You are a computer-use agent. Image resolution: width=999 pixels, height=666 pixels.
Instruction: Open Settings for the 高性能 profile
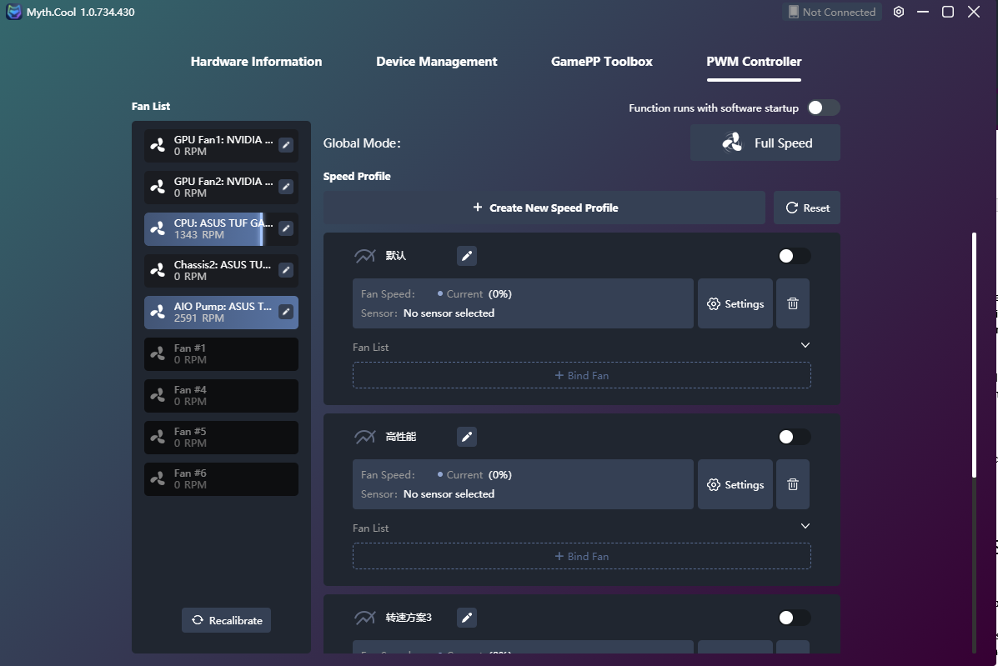[x=735, y=484]
